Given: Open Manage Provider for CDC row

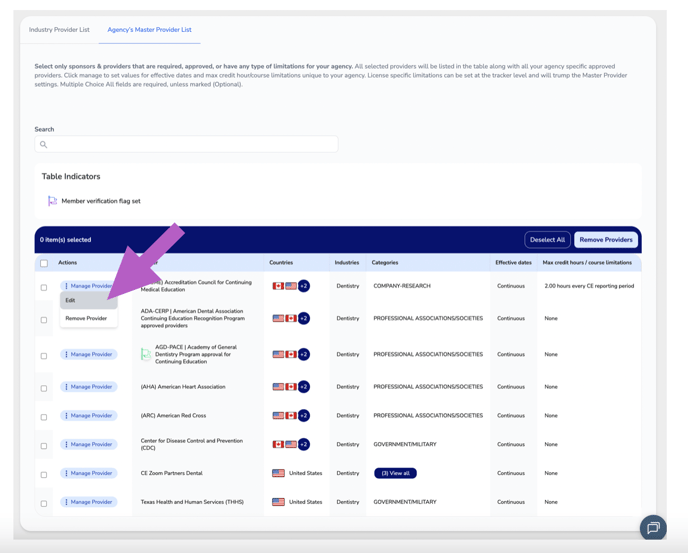Looking at the screenshot, I should coord(89,444).
